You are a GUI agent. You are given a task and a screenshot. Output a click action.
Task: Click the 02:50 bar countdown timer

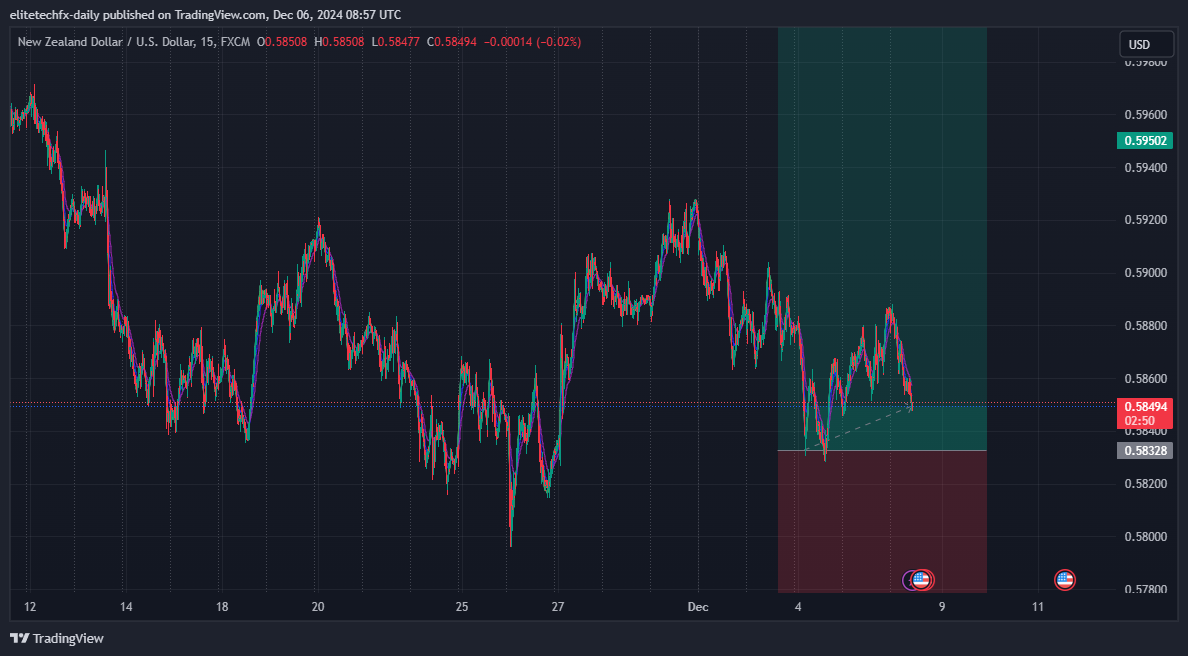click(x=1140, y=421)
